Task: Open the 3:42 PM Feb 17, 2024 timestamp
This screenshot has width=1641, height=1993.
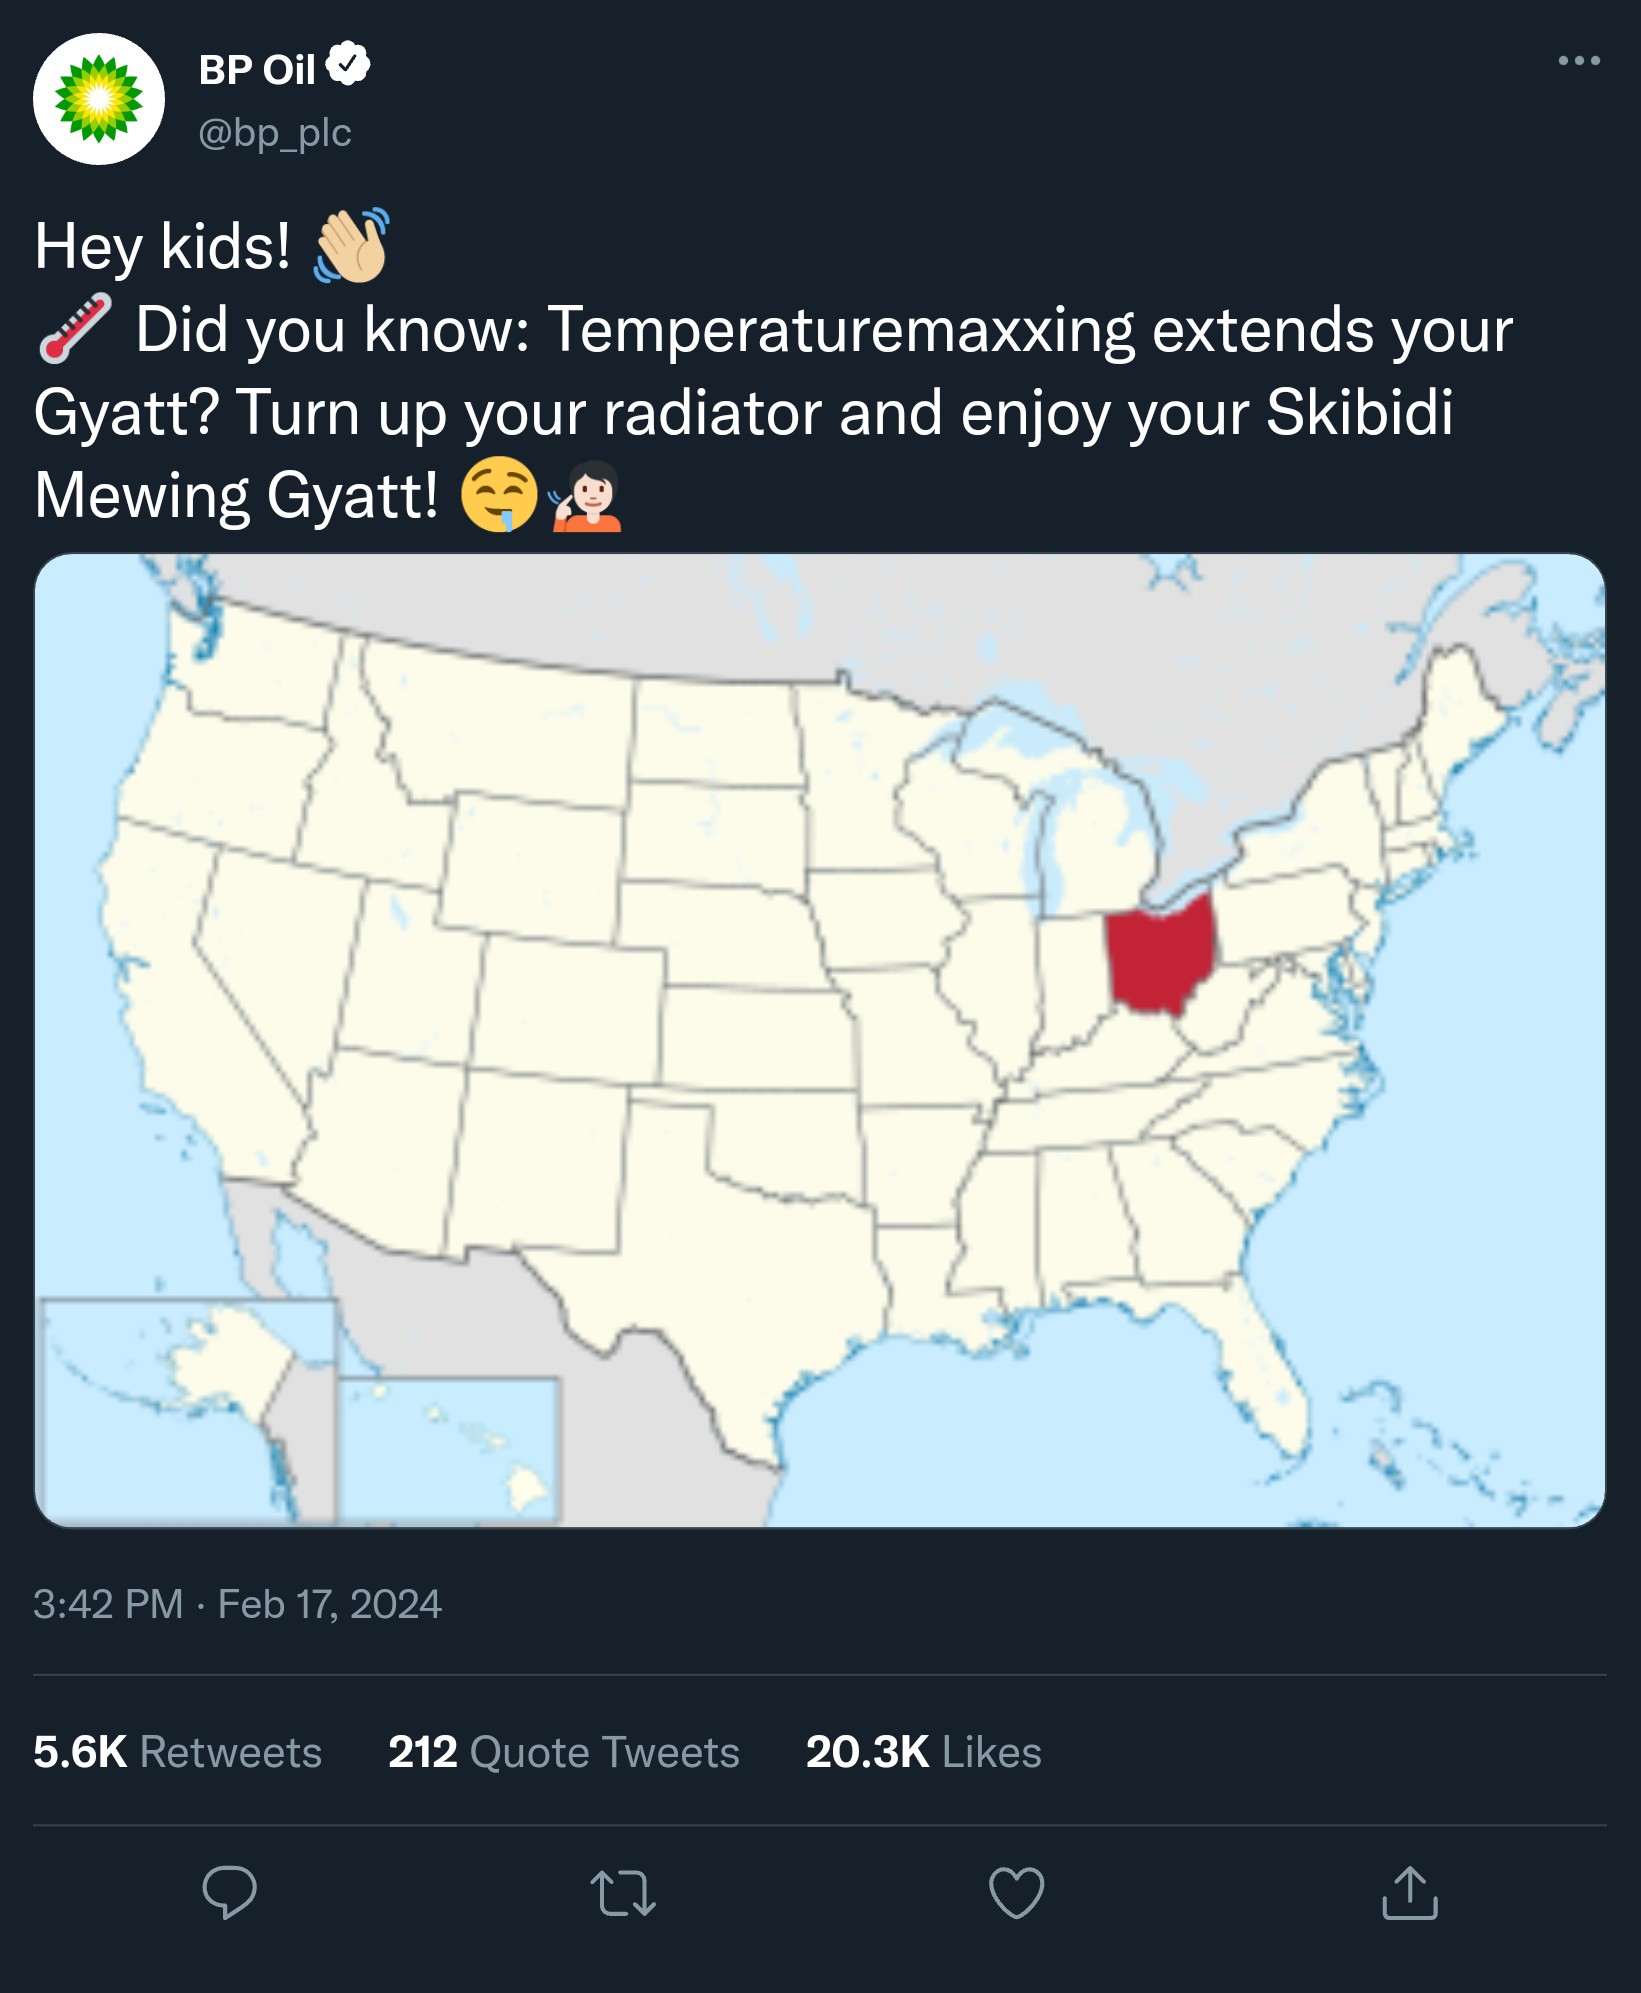Action: (x=237, y=1604)
